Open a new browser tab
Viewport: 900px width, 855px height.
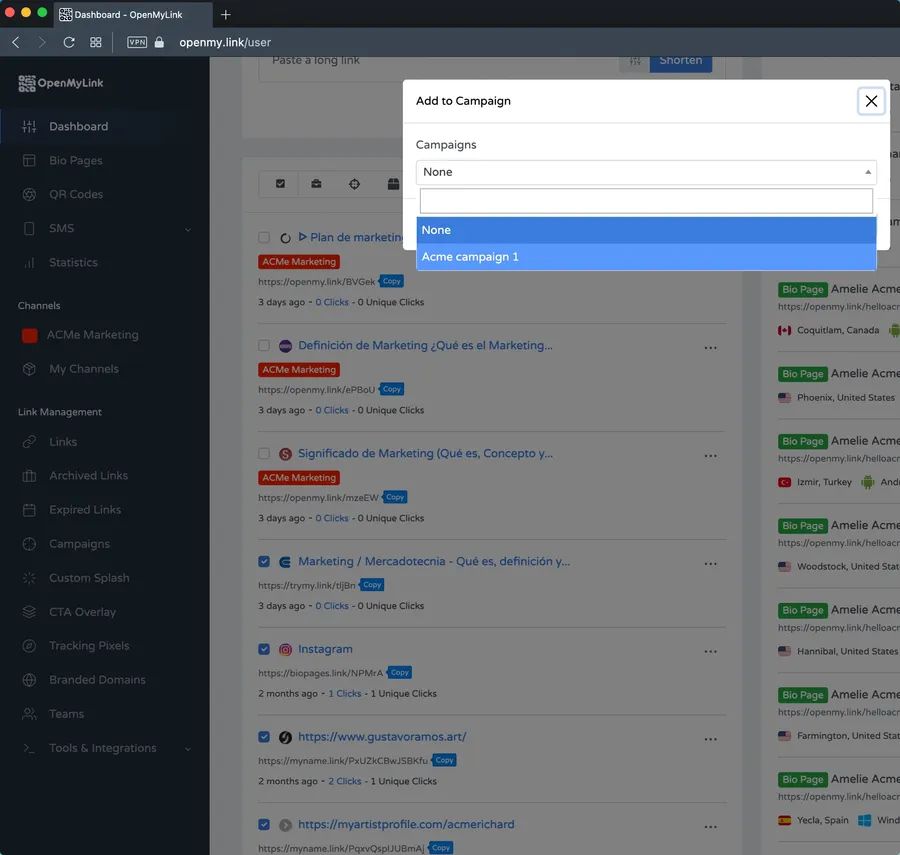226,14
